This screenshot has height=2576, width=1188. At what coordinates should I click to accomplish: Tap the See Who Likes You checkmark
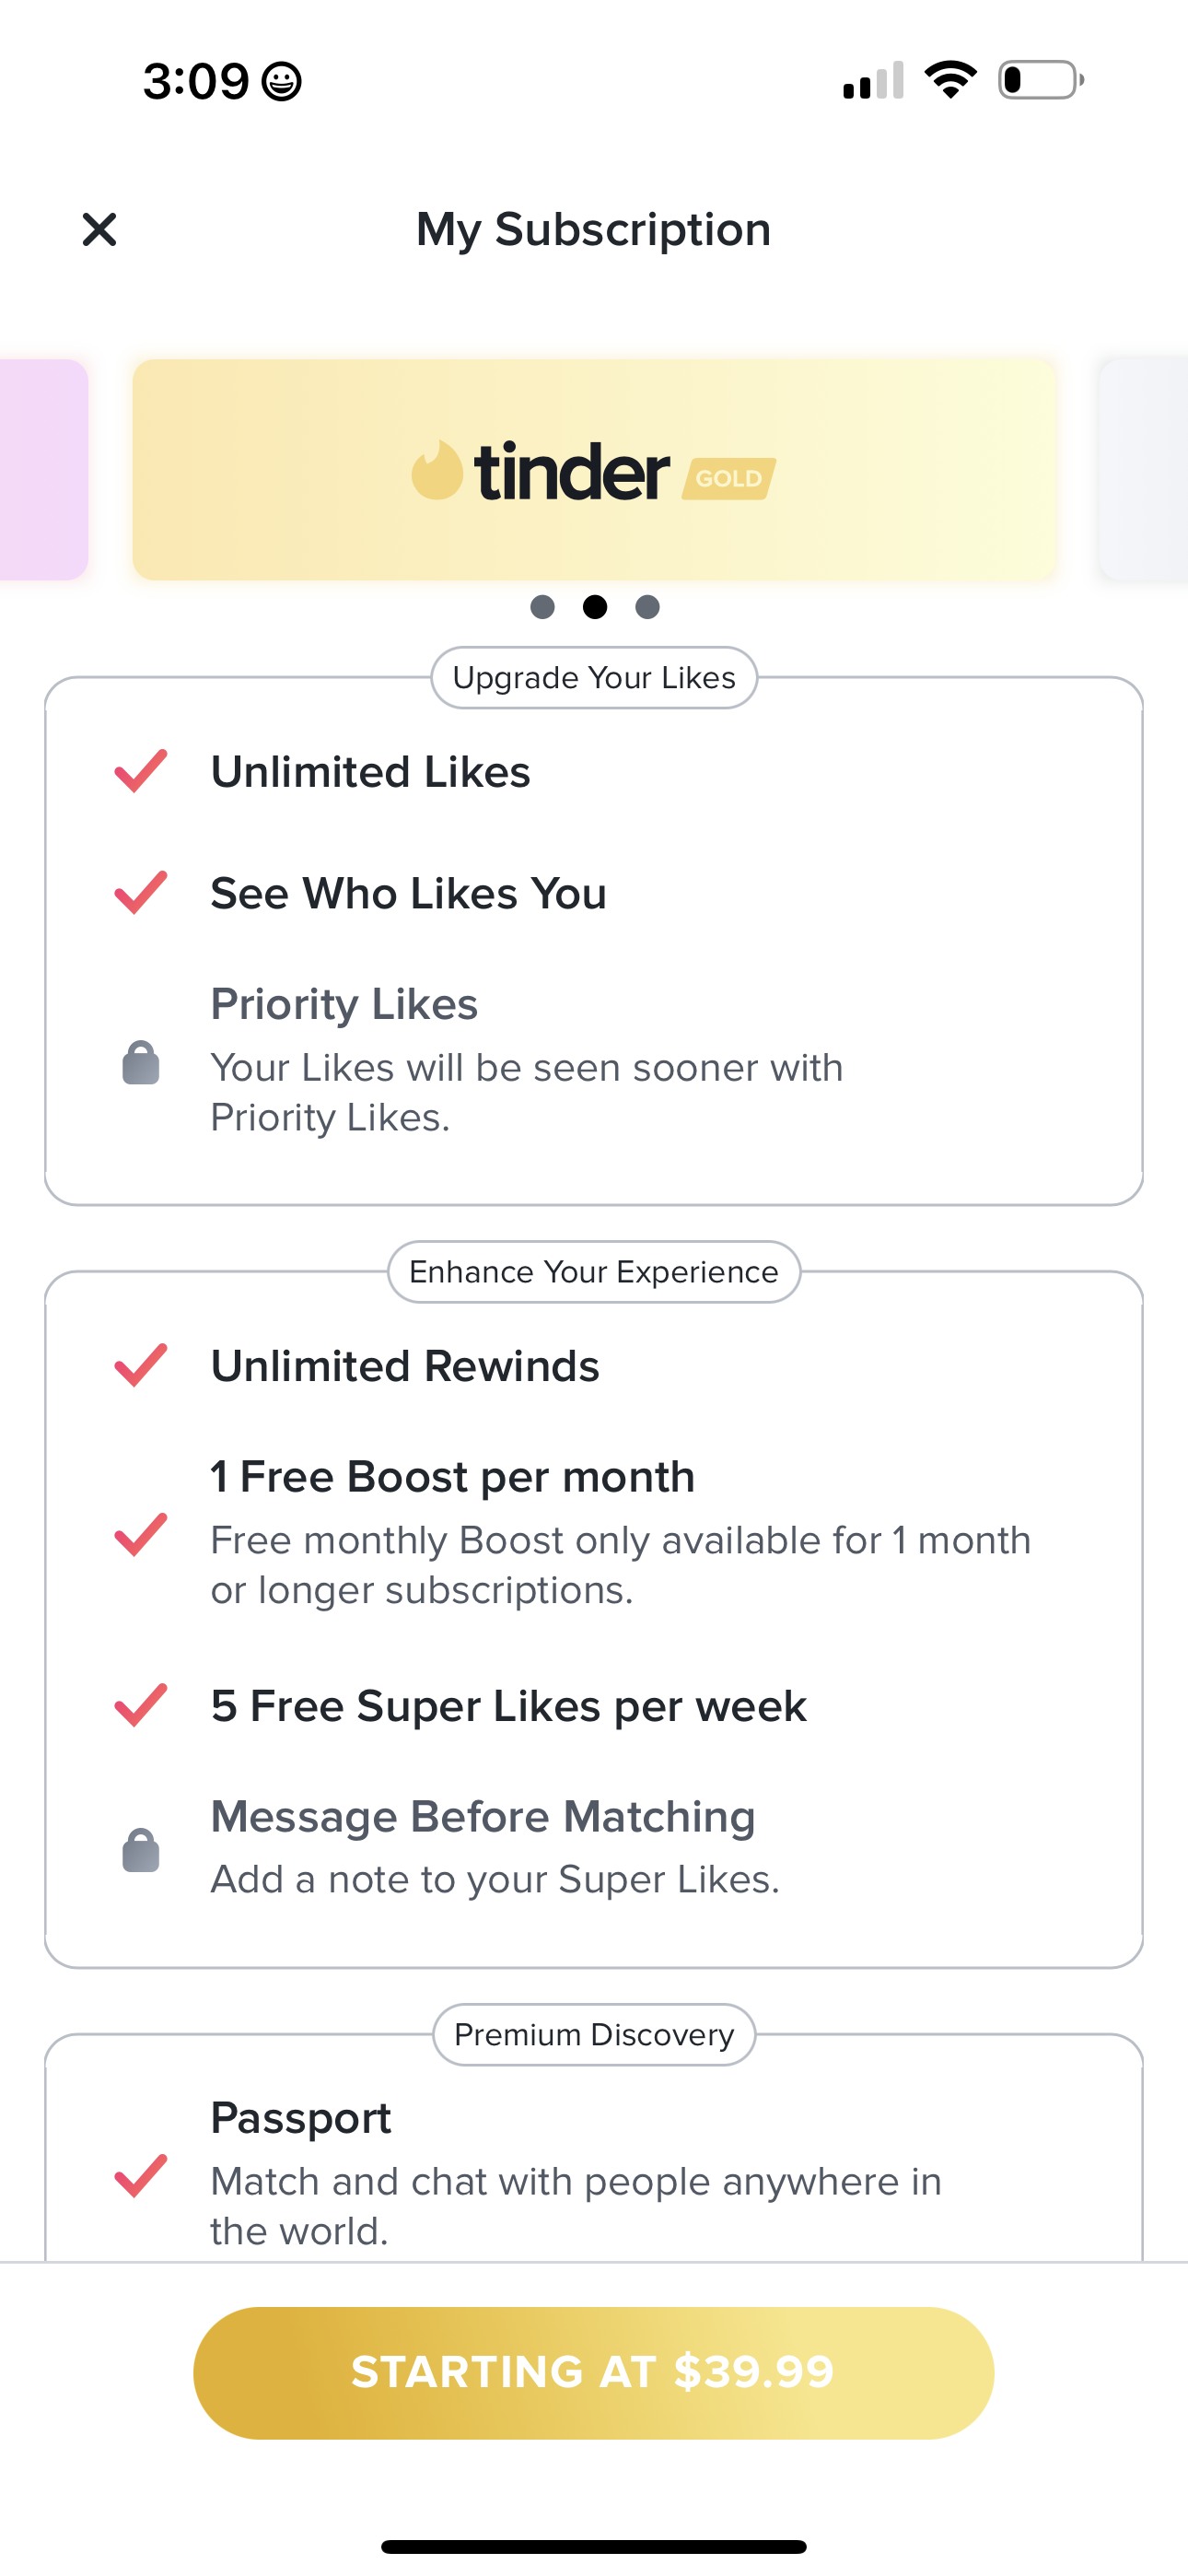(141, 892)
